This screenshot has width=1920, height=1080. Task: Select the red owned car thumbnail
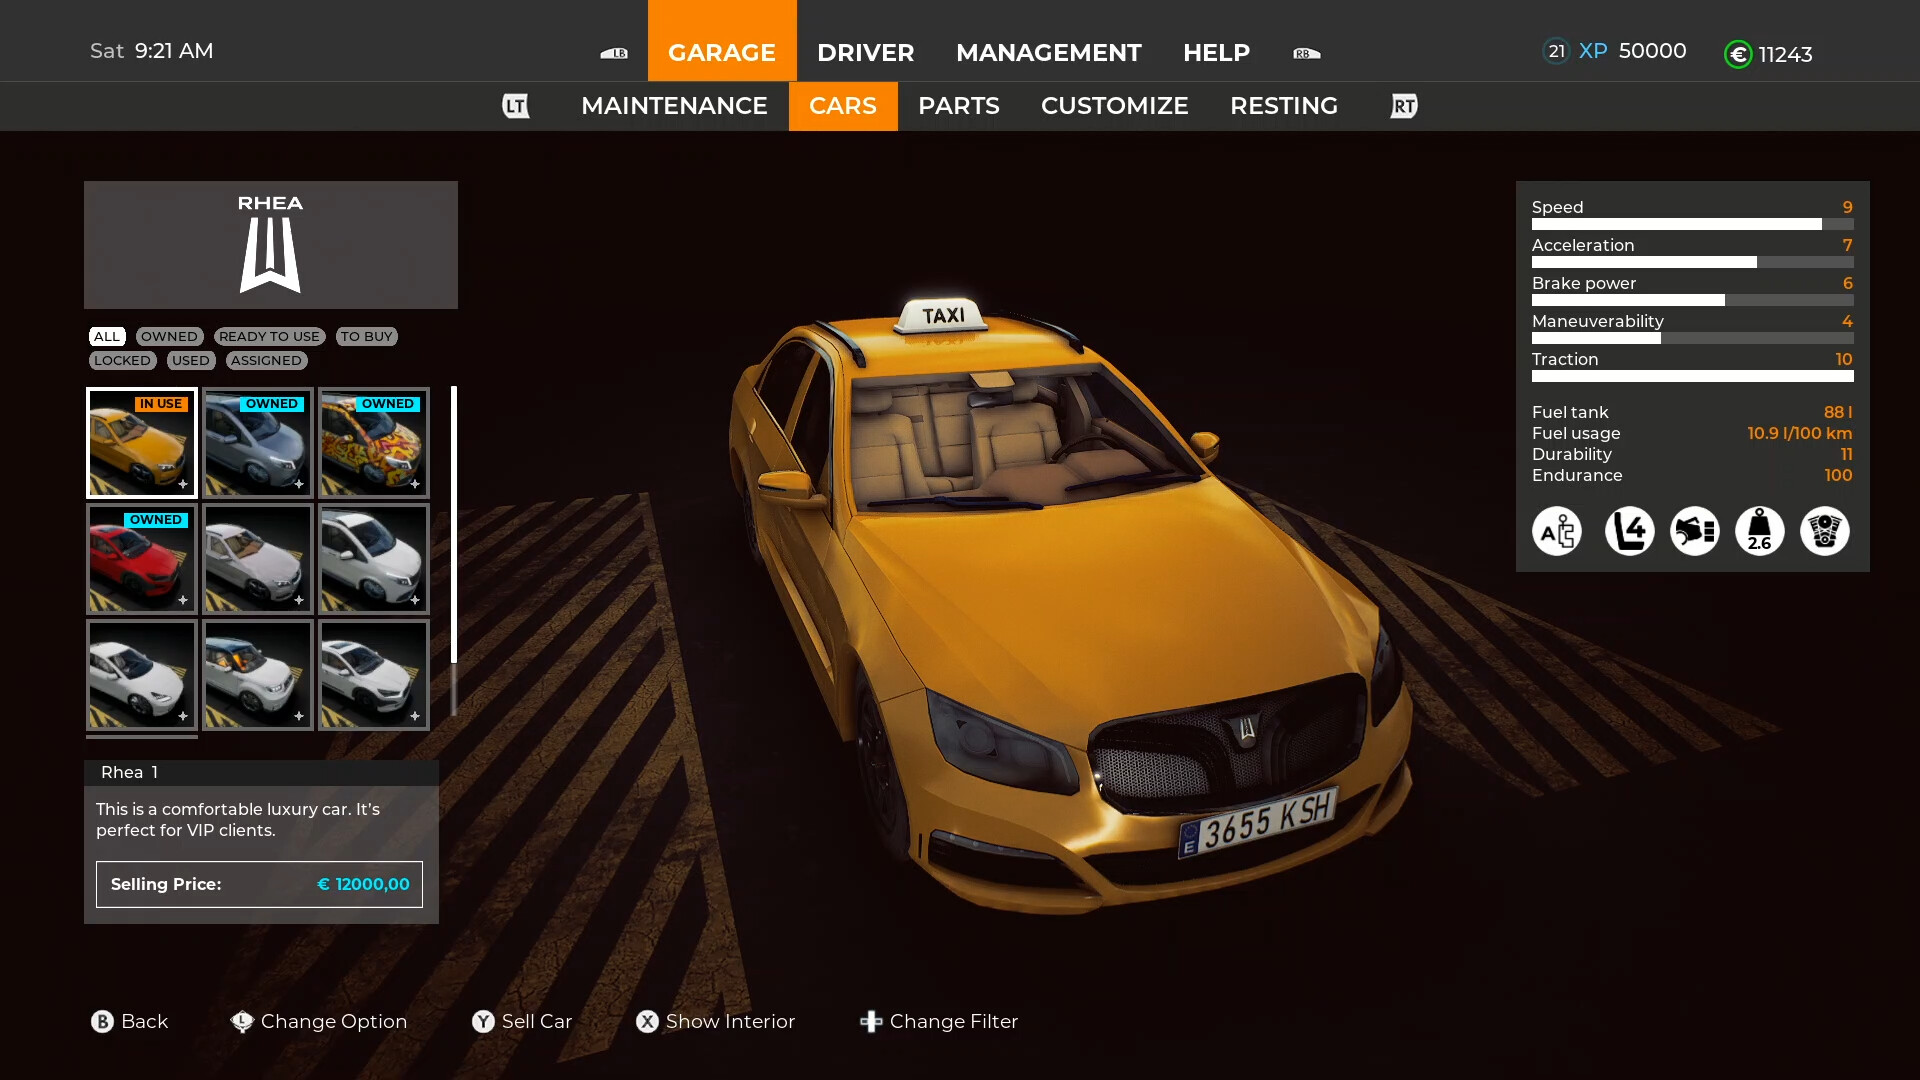[x=141, y=558]
